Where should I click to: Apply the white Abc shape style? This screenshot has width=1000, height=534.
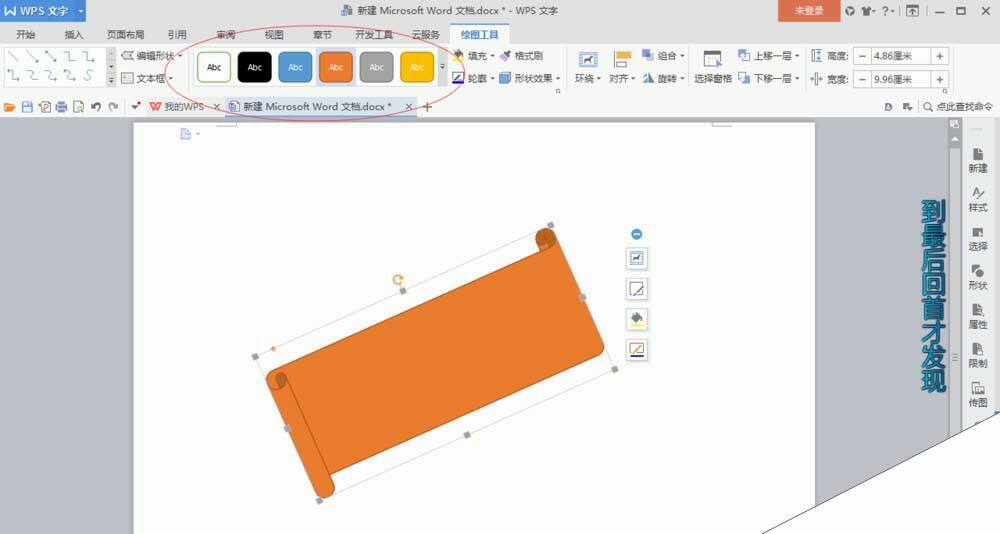[x=214, y=67]
